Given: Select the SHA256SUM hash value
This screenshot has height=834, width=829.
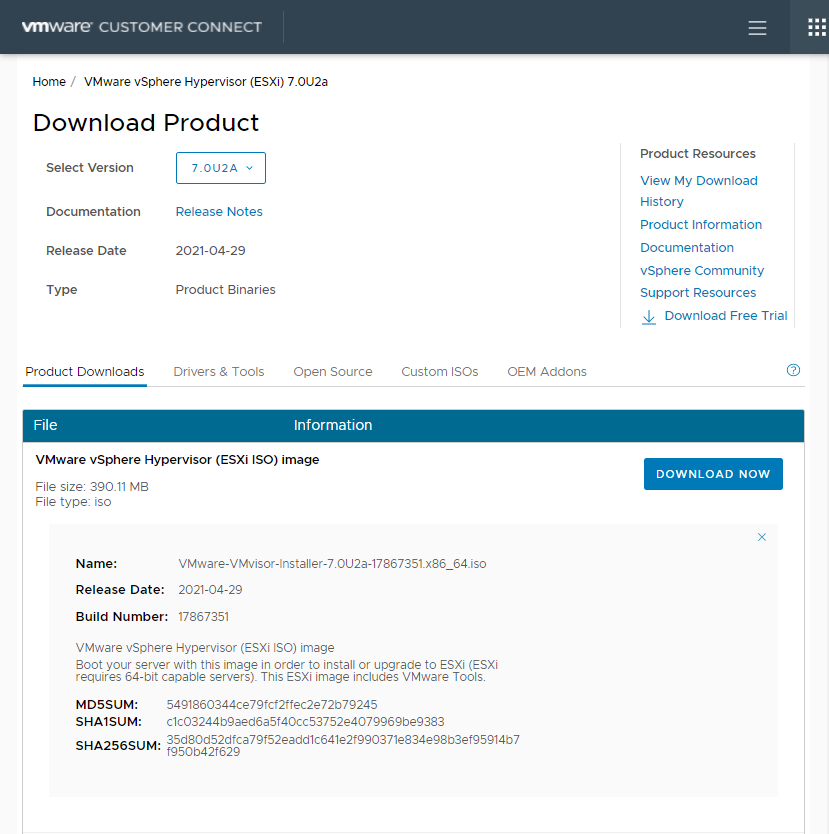Looking at the screenshot, I should click(343, 746).
